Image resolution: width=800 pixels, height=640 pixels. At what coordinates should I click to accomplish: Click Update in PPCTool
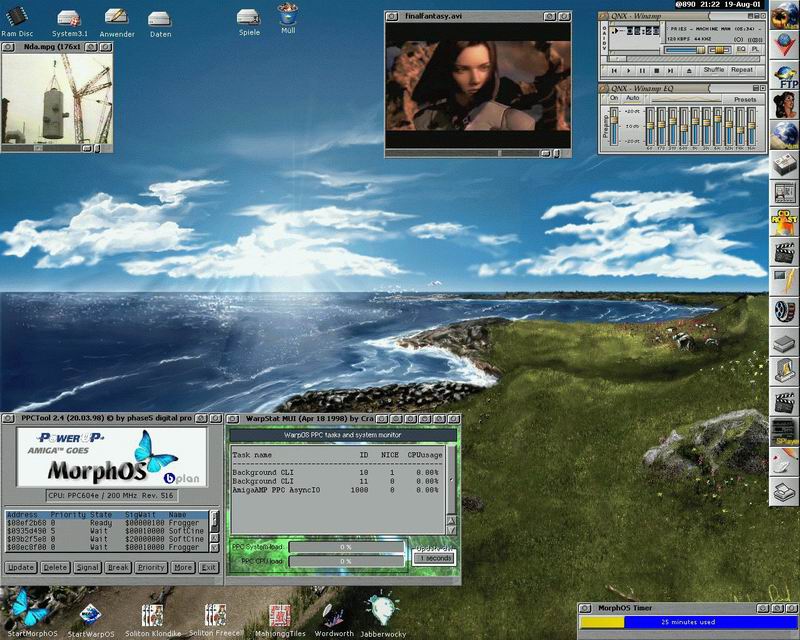pos(21,568)
